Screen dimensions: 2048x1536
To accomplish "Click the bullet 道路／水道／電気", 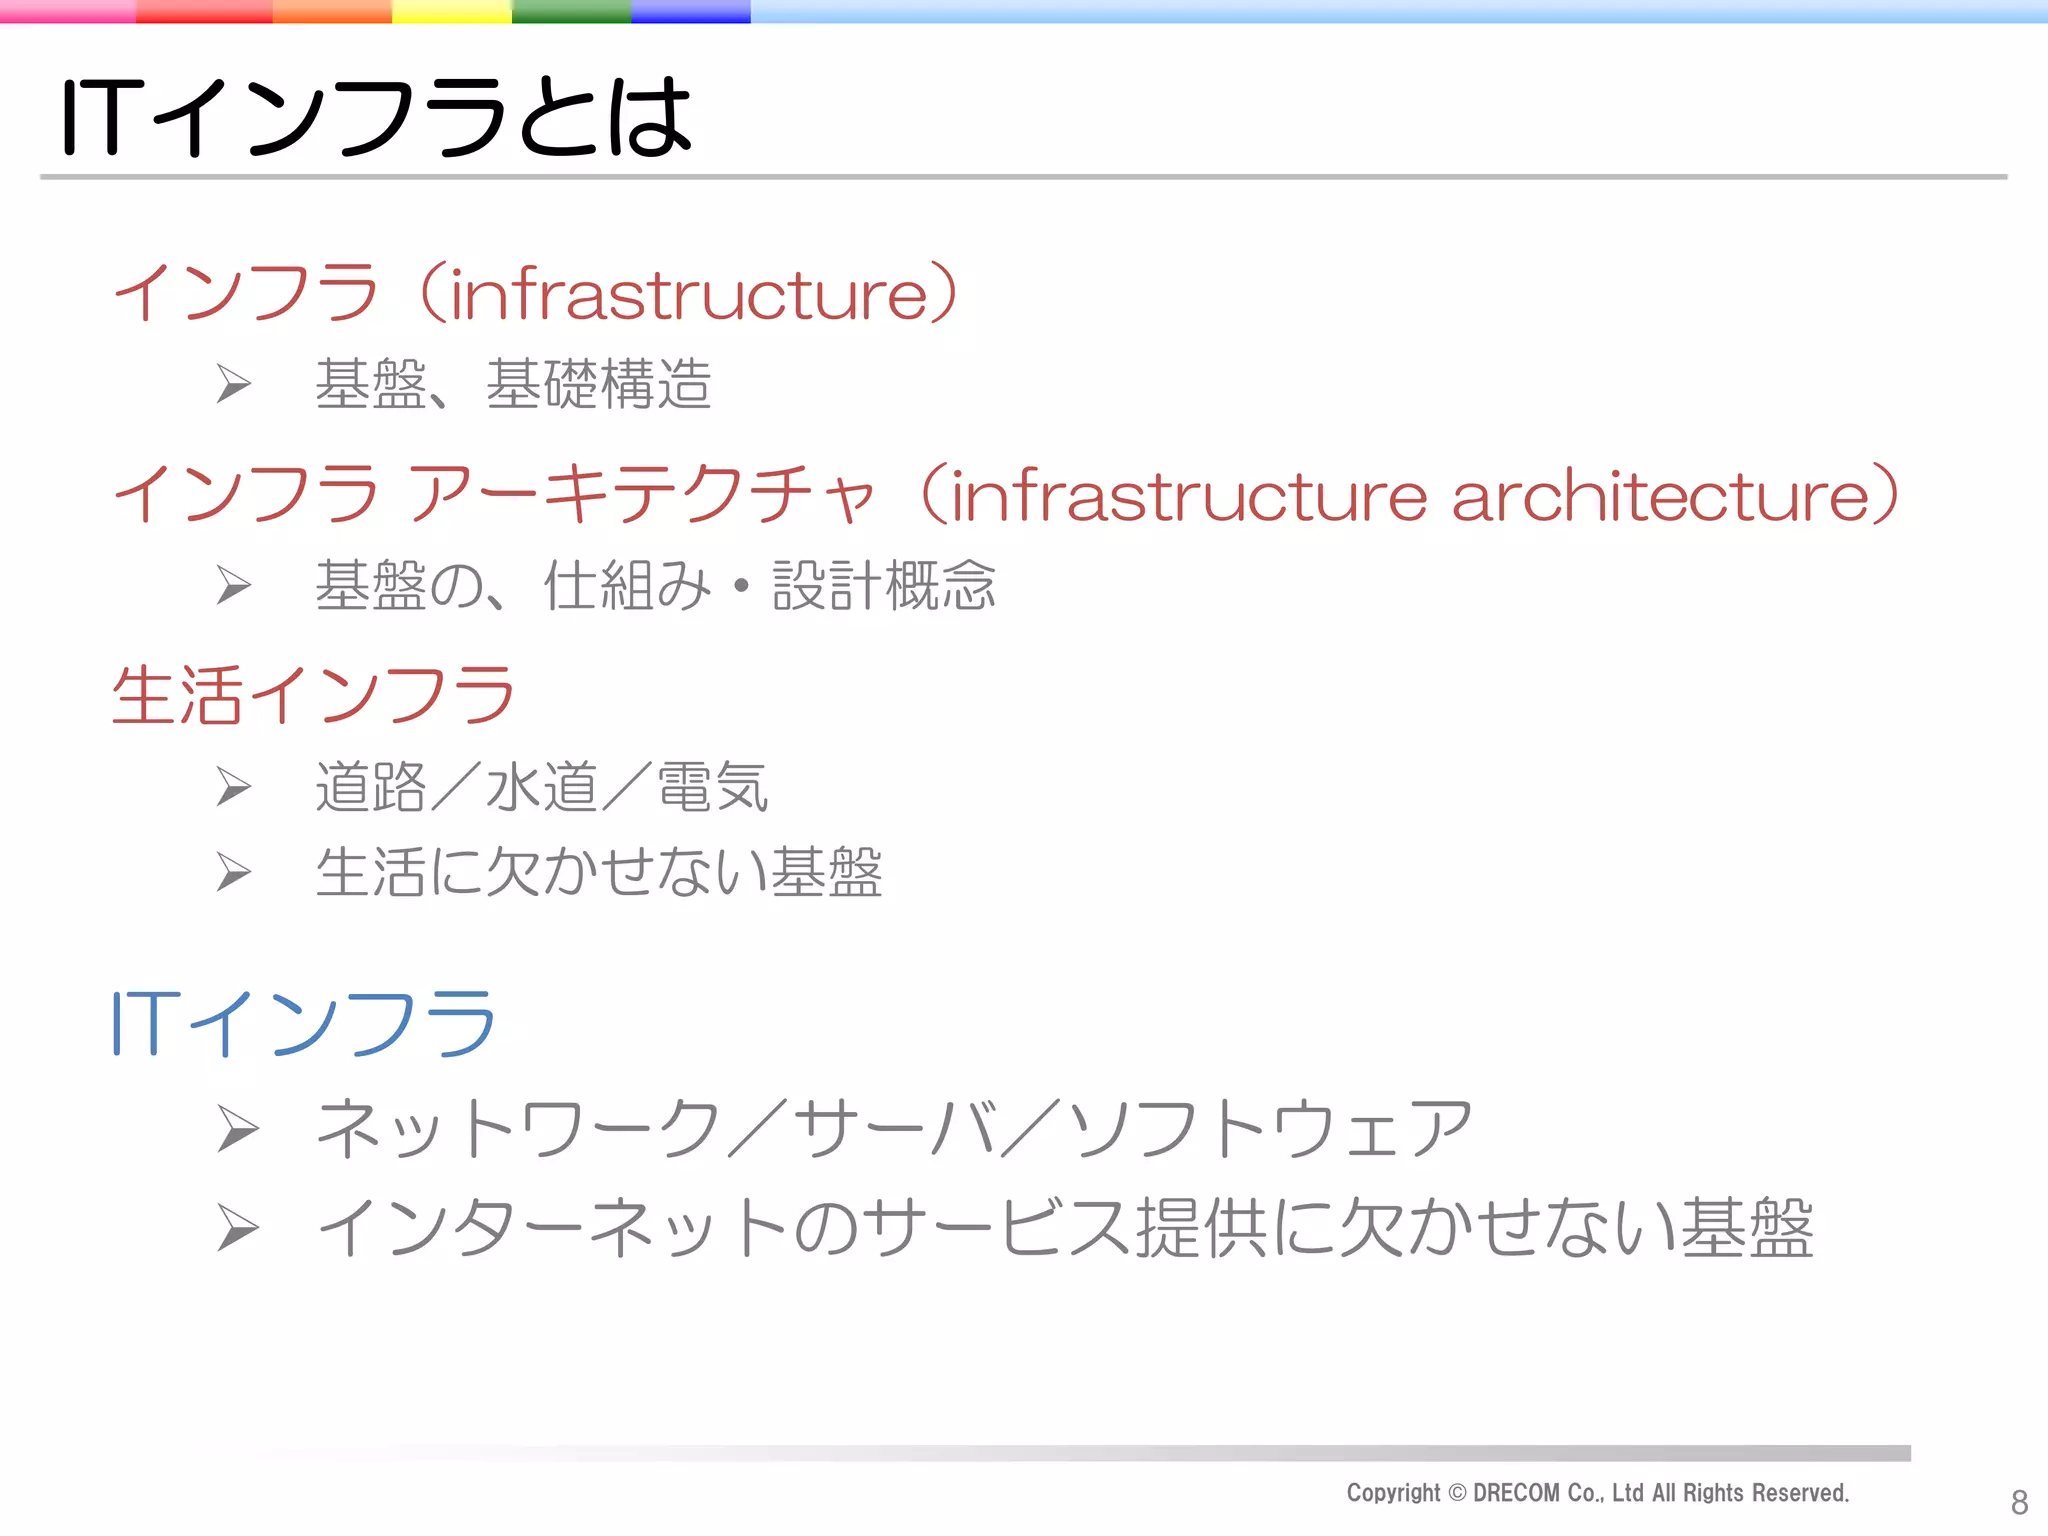I will [542, 787].
